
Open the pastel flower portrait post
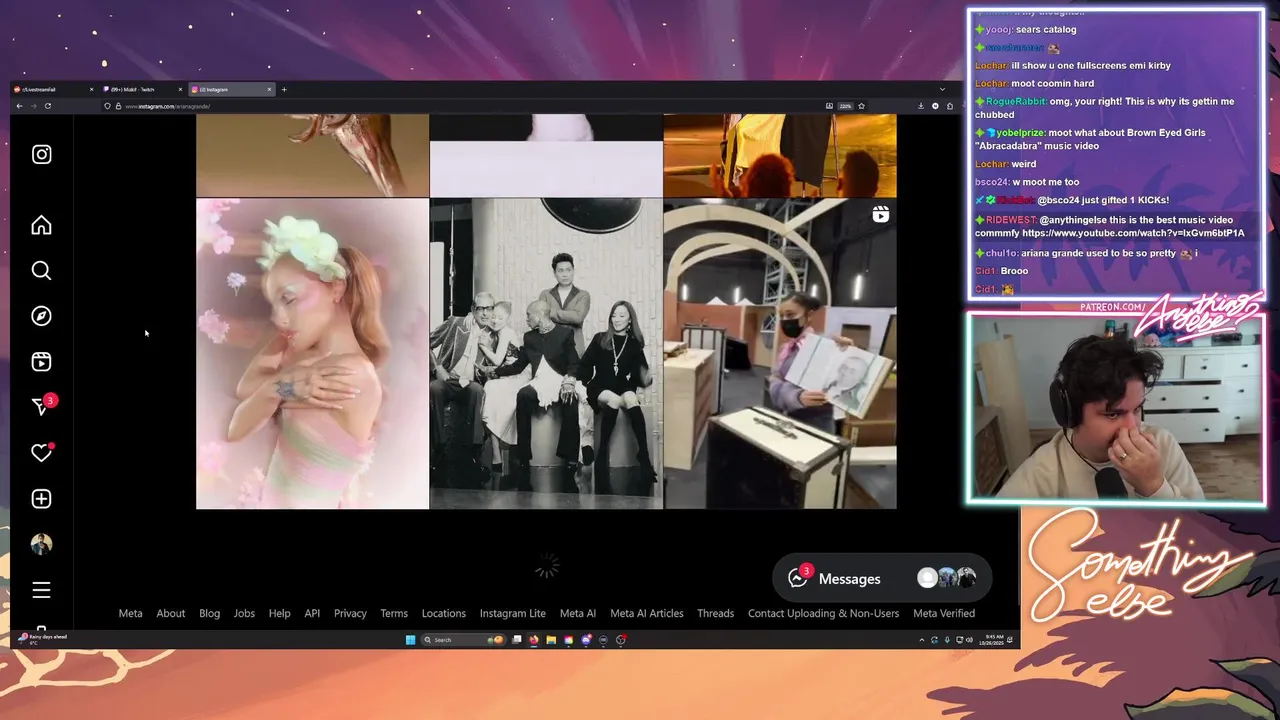312,354
